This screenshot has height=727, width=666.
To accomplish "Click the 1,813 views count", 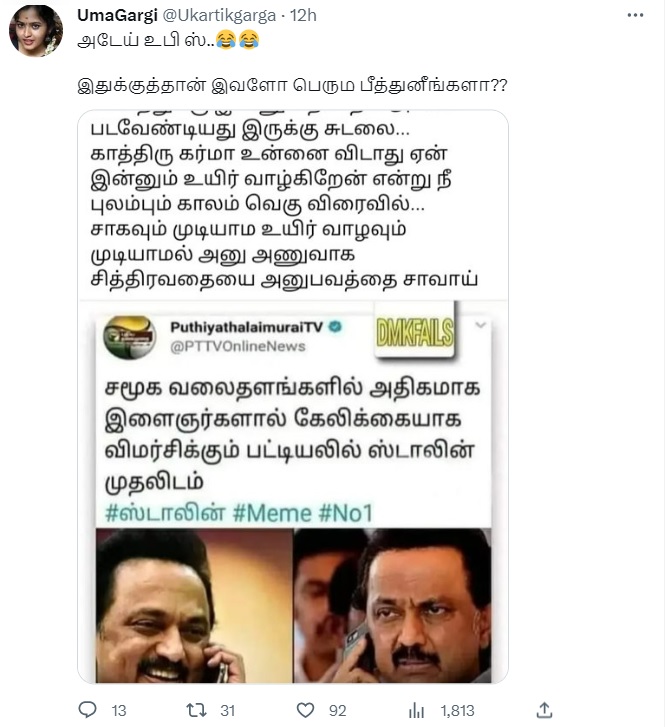I will click(x=457, y=710).
